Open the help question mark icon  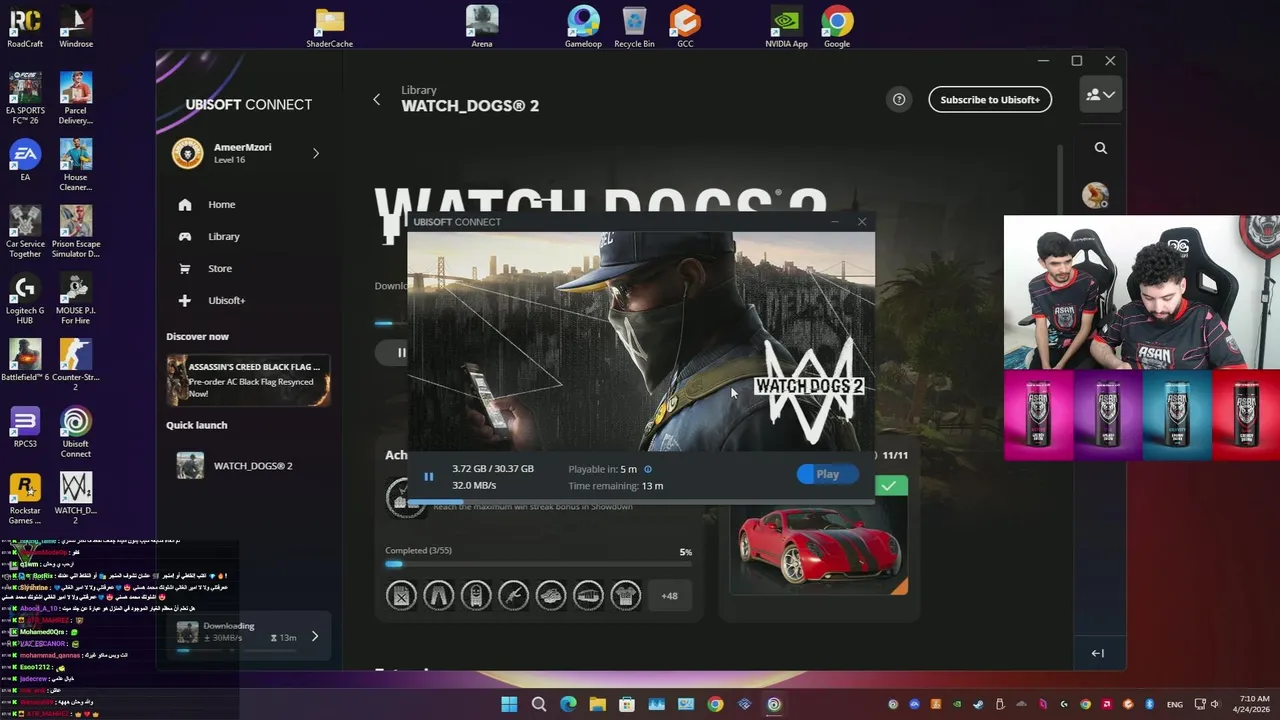point(899,99)
